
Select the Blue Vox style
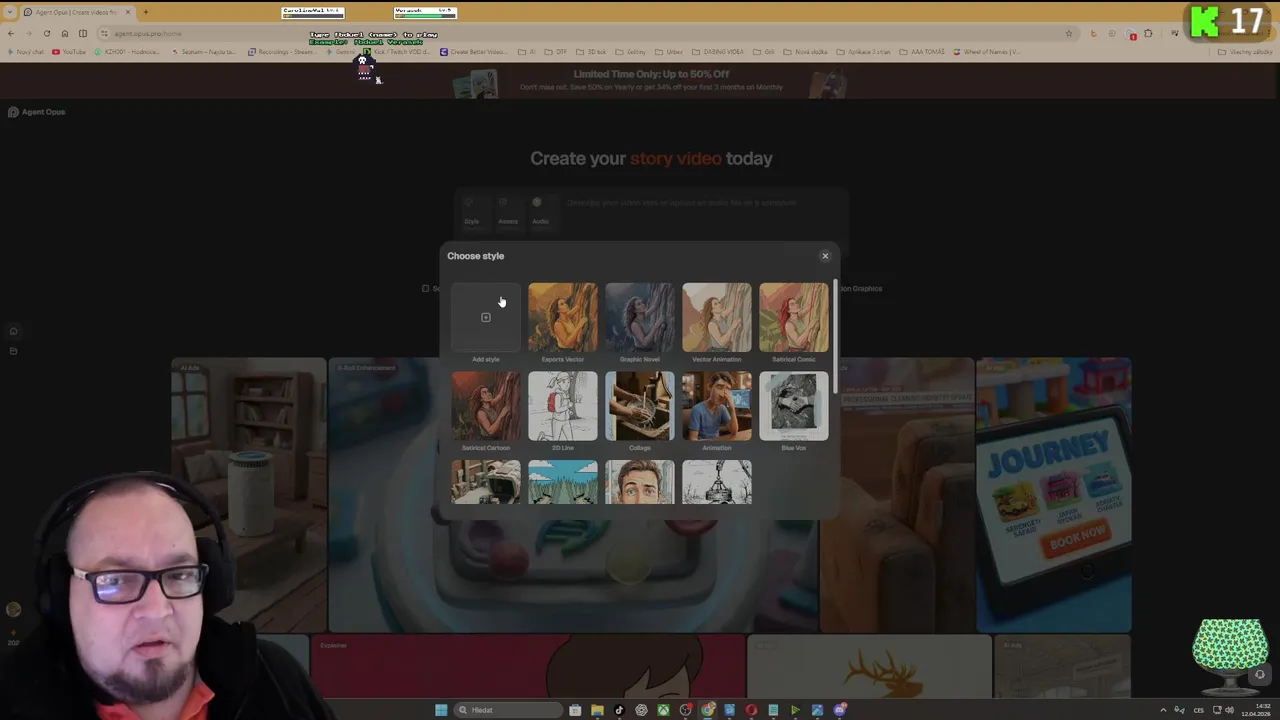point(794,406)
